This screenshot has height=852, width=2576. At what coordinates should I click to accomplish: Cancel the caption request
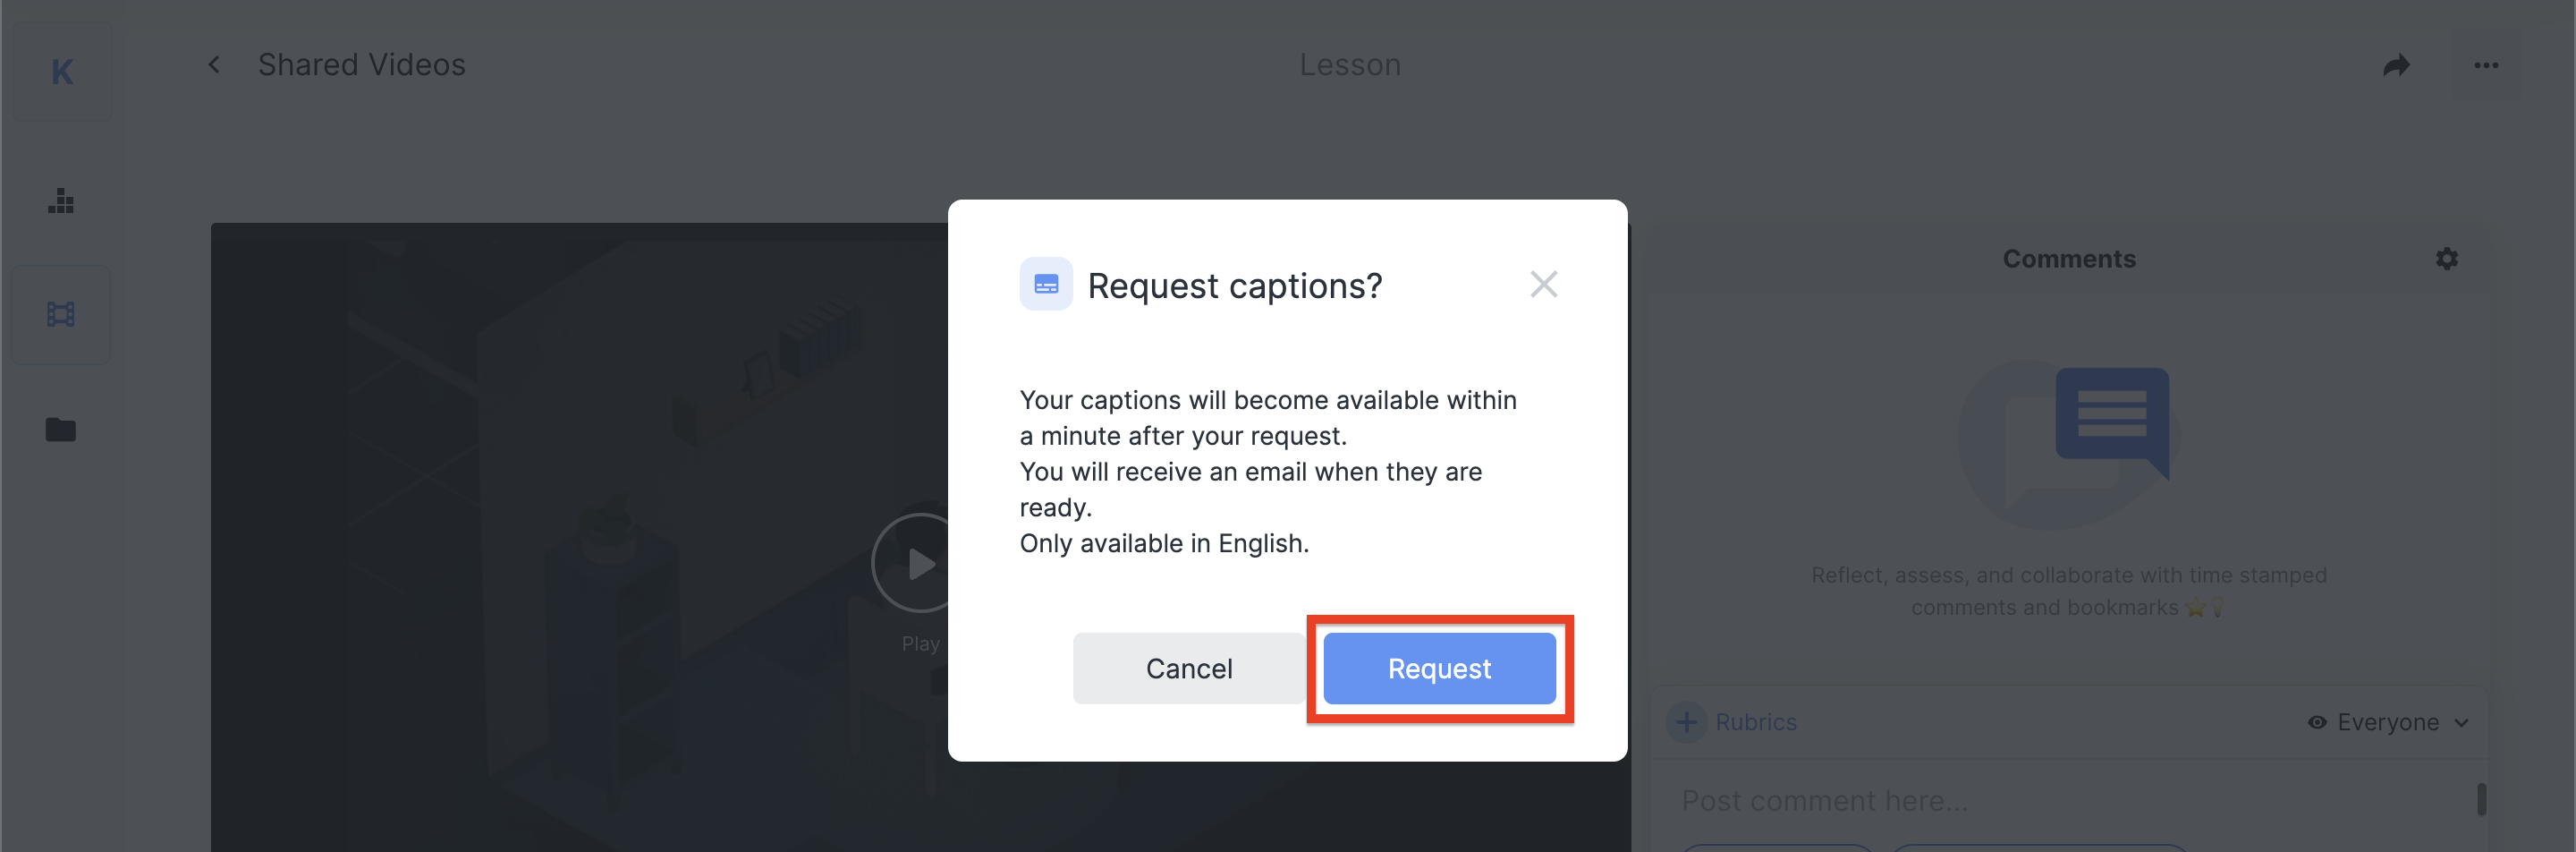click(x=1188, y=668)
